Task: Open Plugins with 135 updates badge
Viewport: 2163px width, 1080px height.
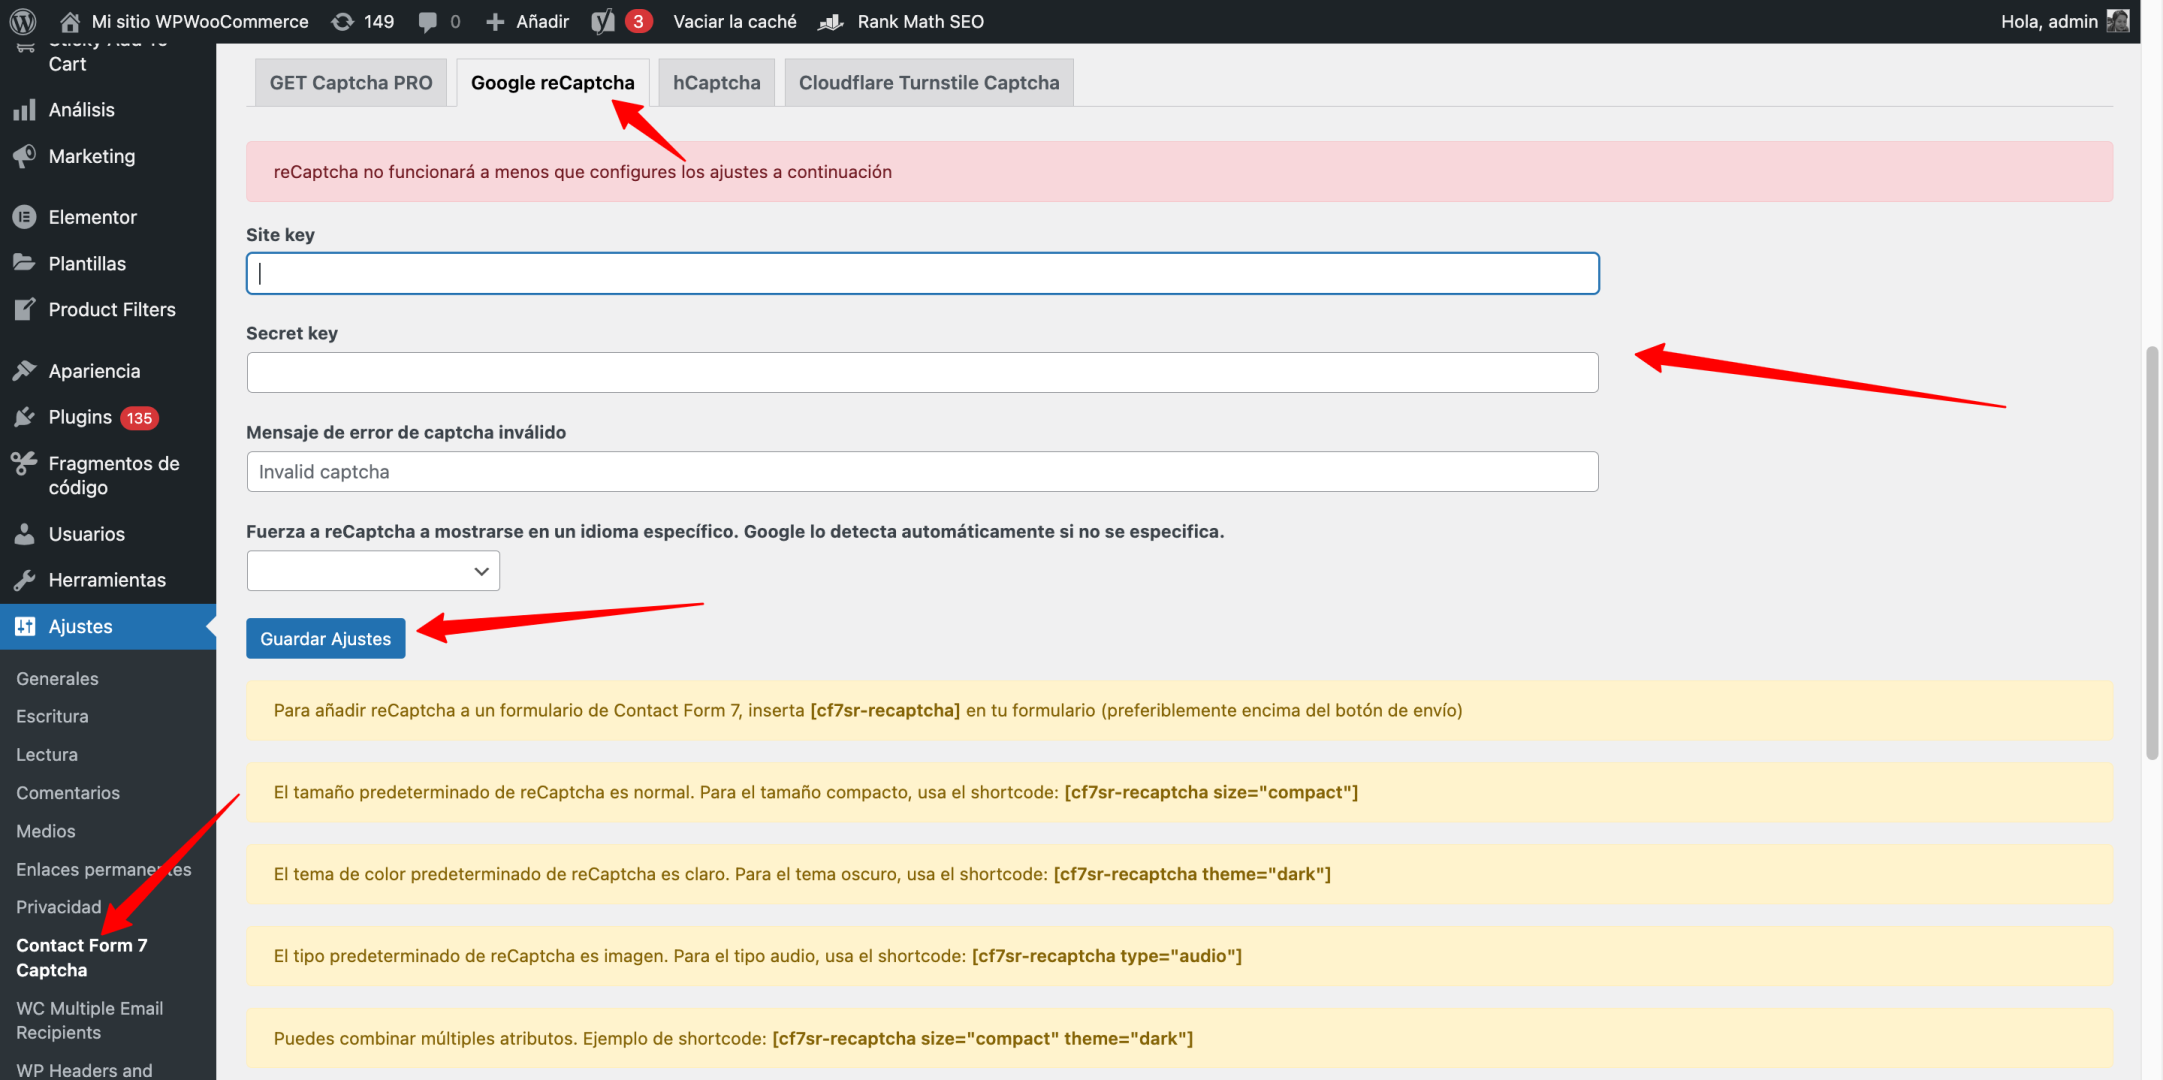Action: pos(103,417)
